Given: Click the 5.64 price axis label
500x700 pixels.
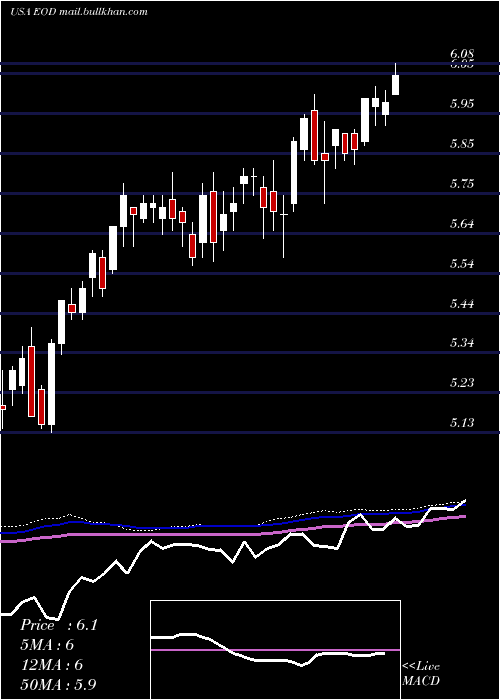Looking at the screenshot, I should 462,224.
